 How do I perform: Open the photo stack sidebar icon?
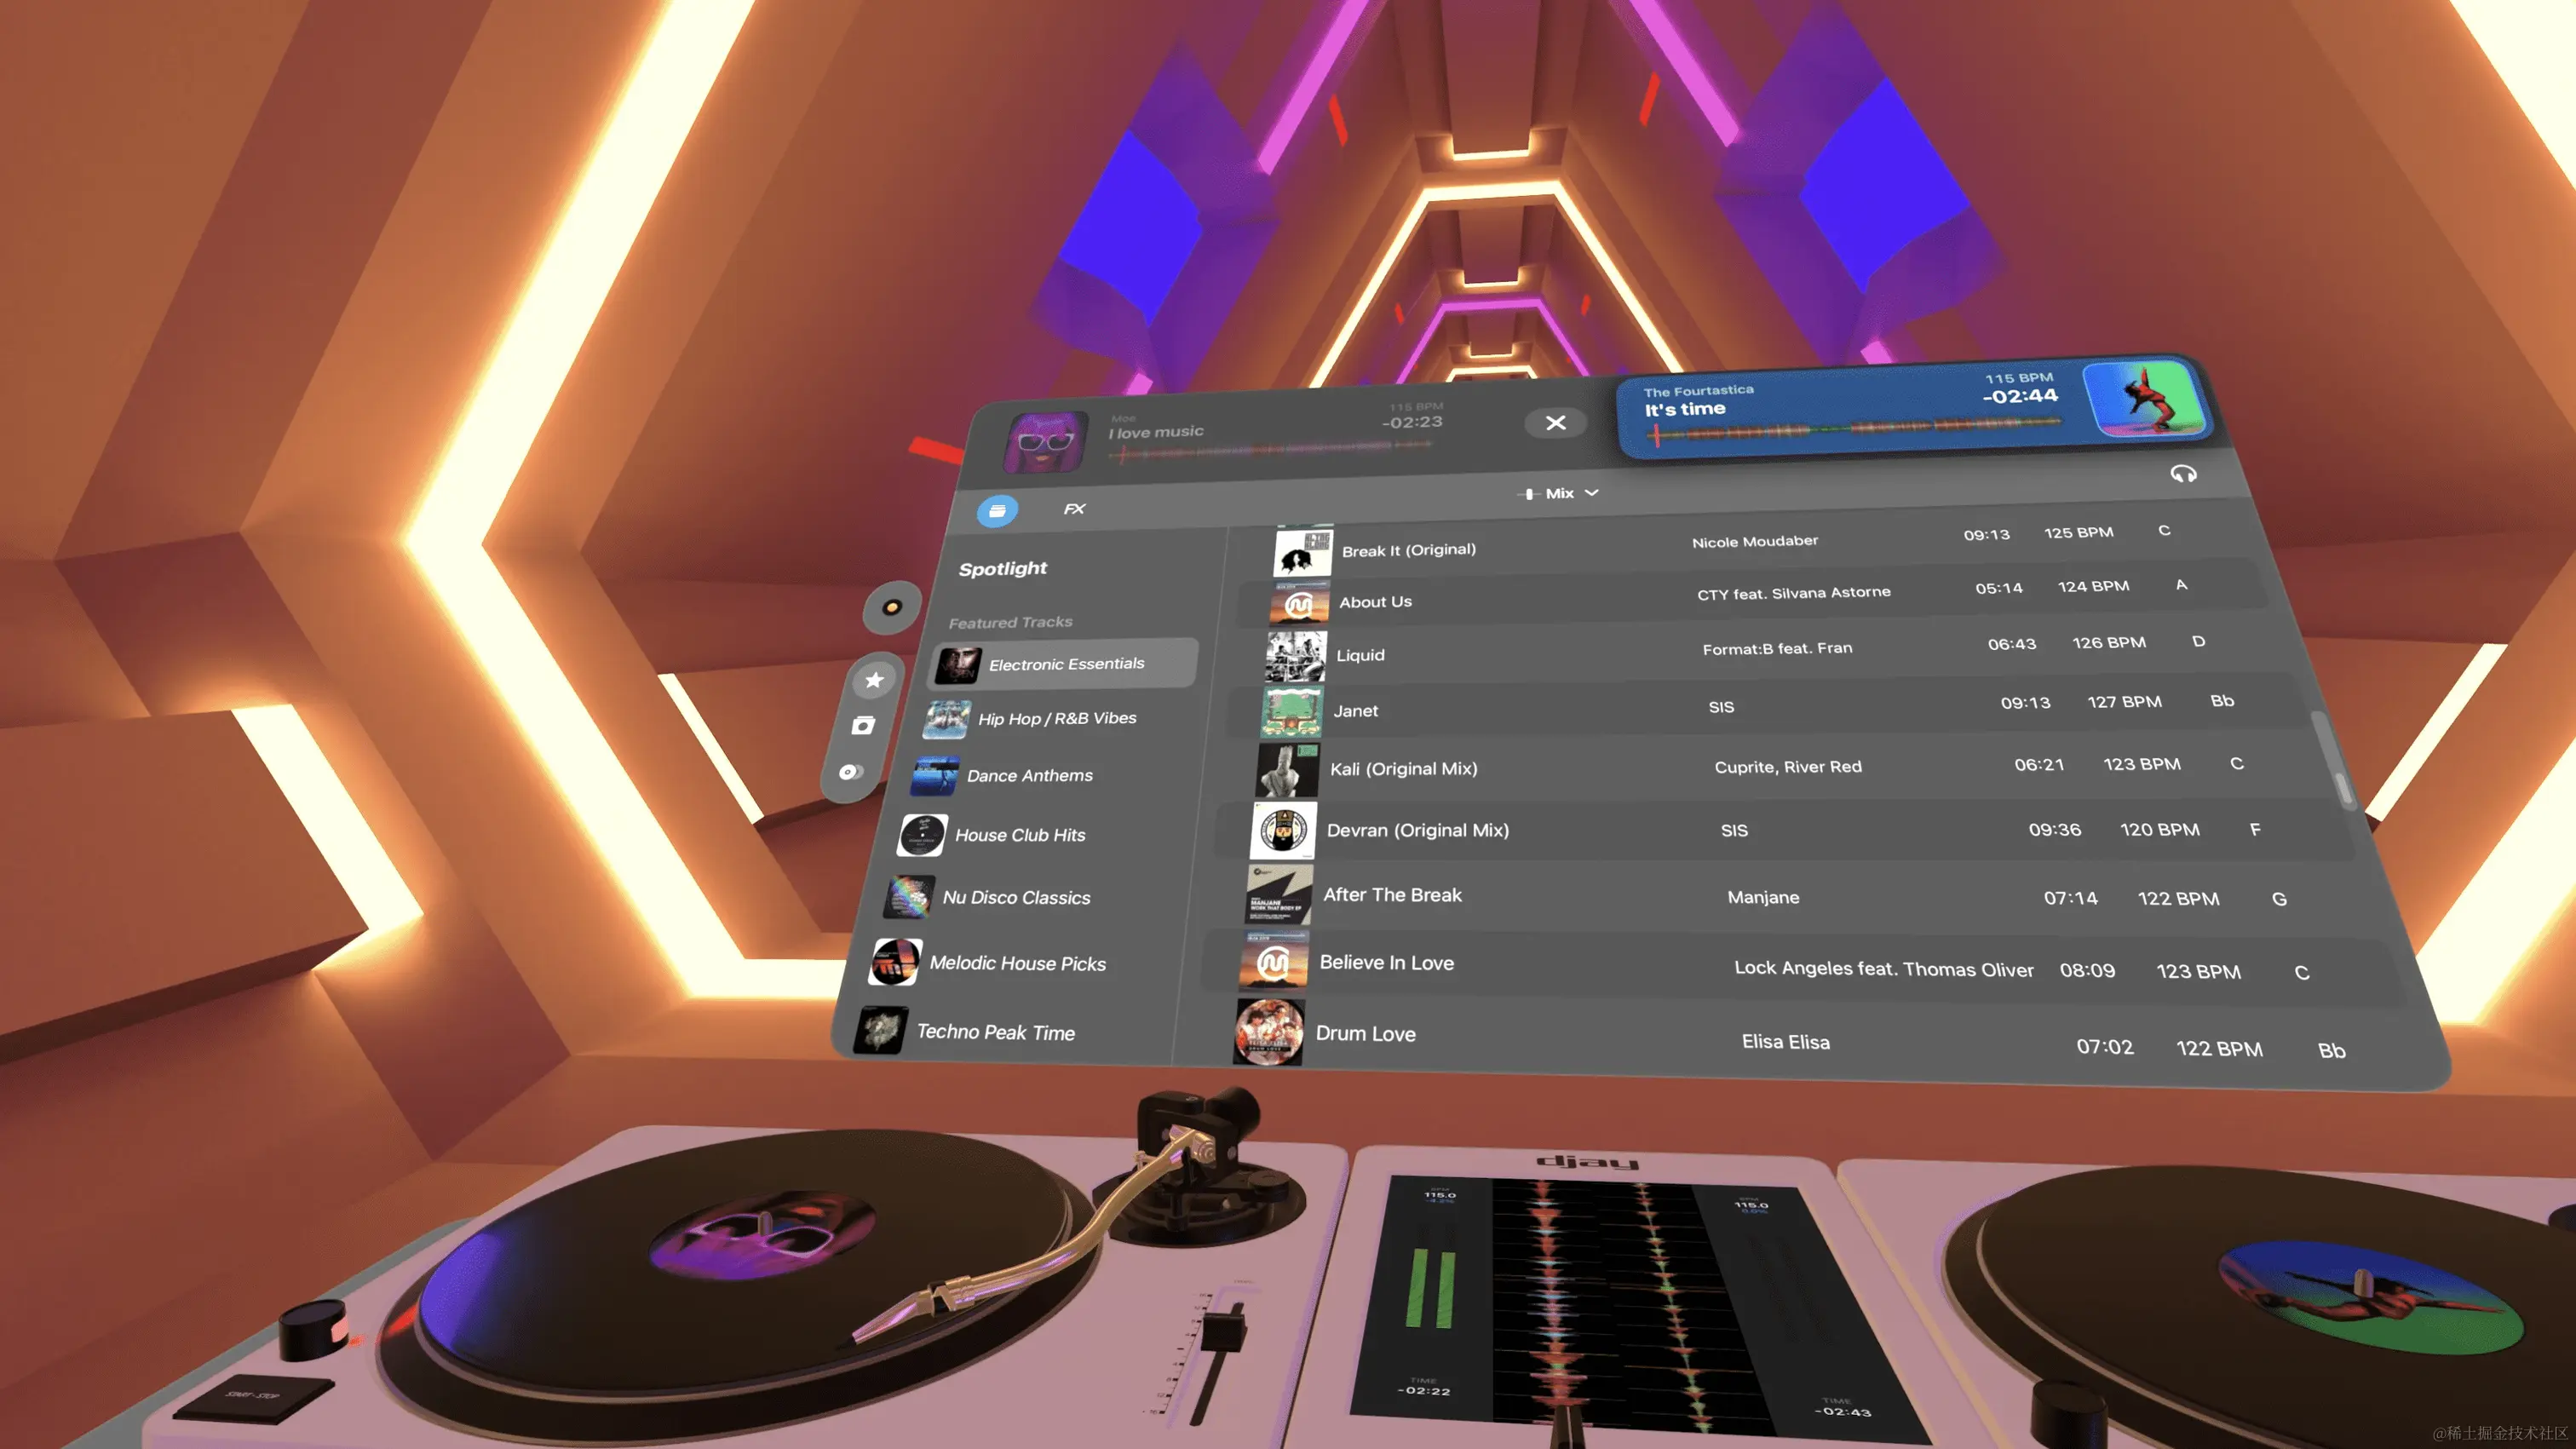tap(863, 725)
